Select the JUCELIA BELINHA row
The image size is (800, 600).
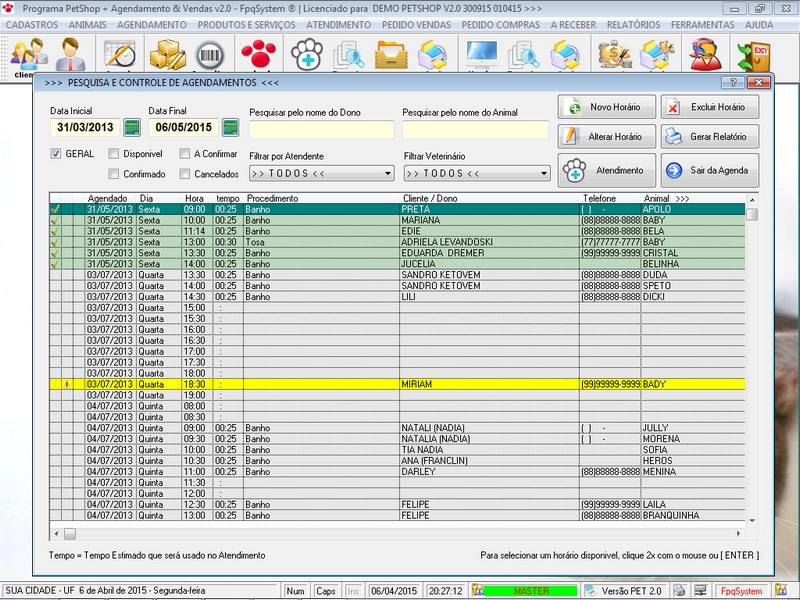397,264
